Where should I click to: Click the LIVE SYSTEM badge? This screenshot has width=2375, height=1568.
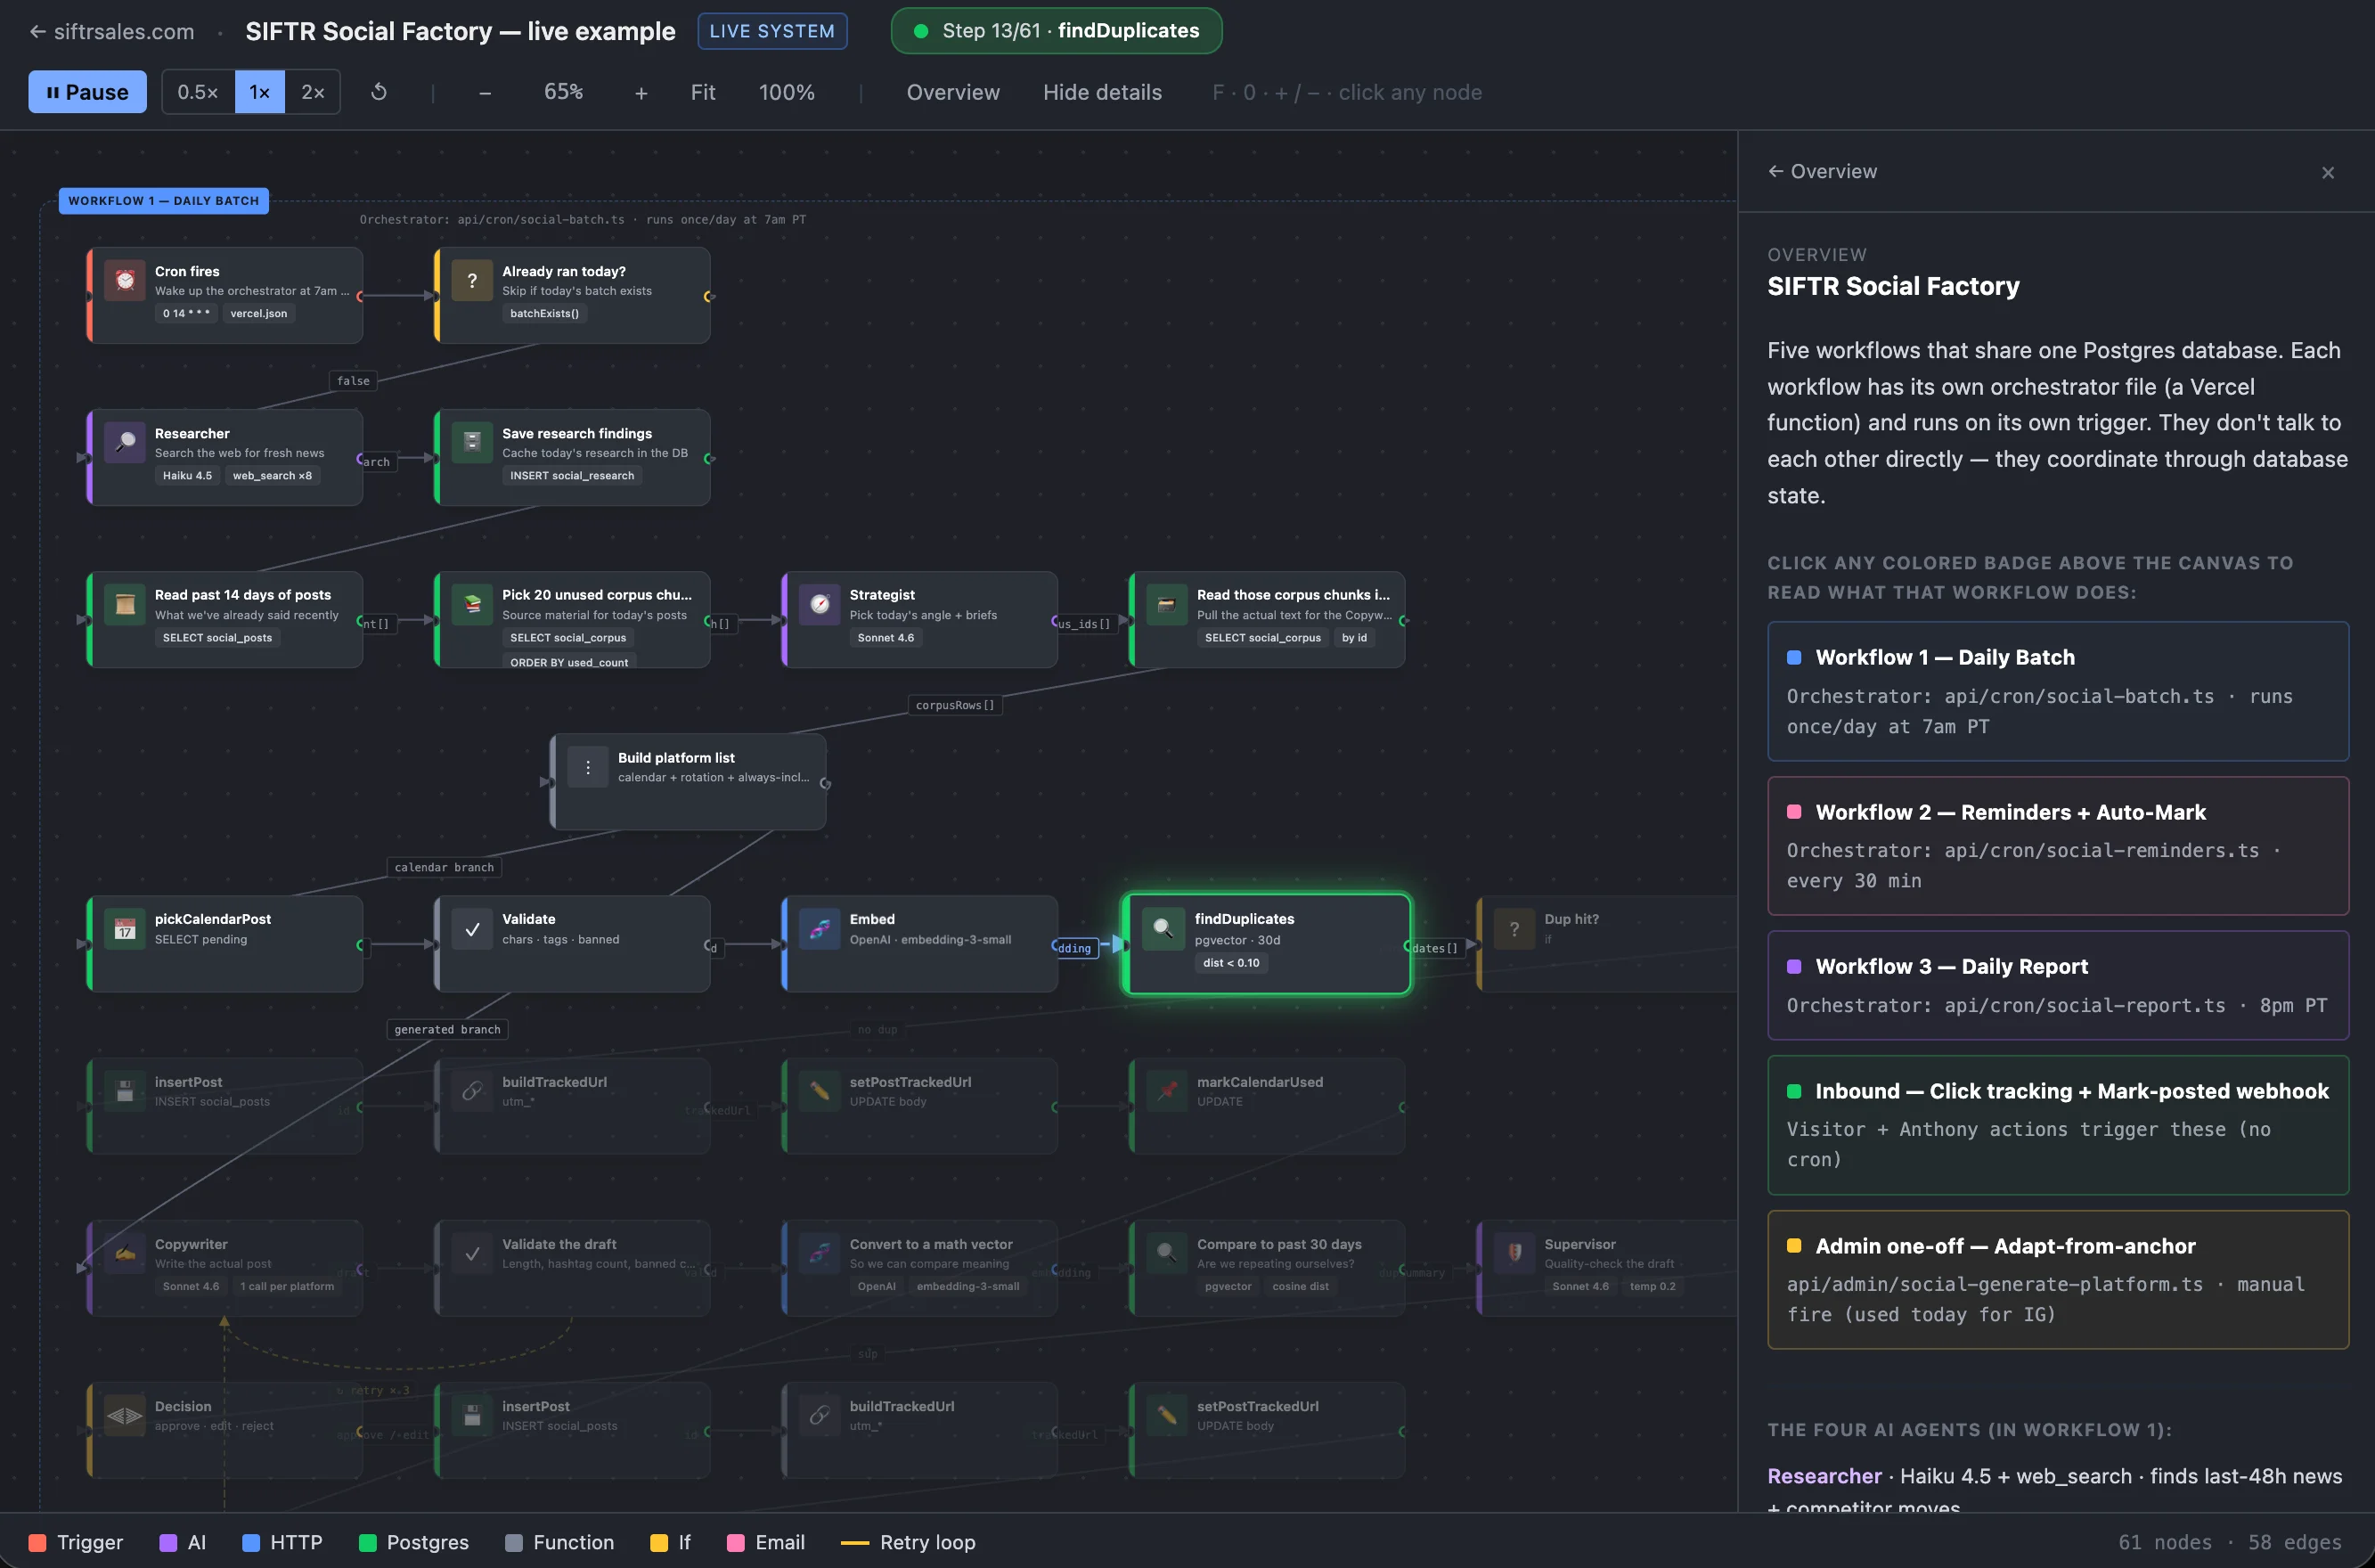[x=772, y=31]
